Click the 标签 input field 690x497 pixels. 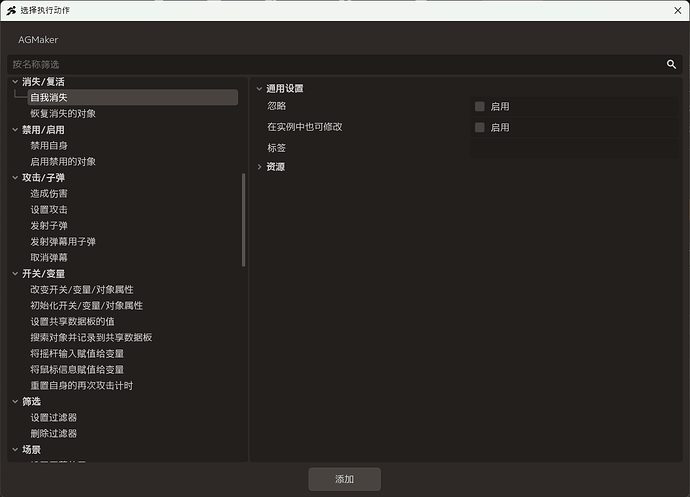pyautogui.click(x=574, y=148)
